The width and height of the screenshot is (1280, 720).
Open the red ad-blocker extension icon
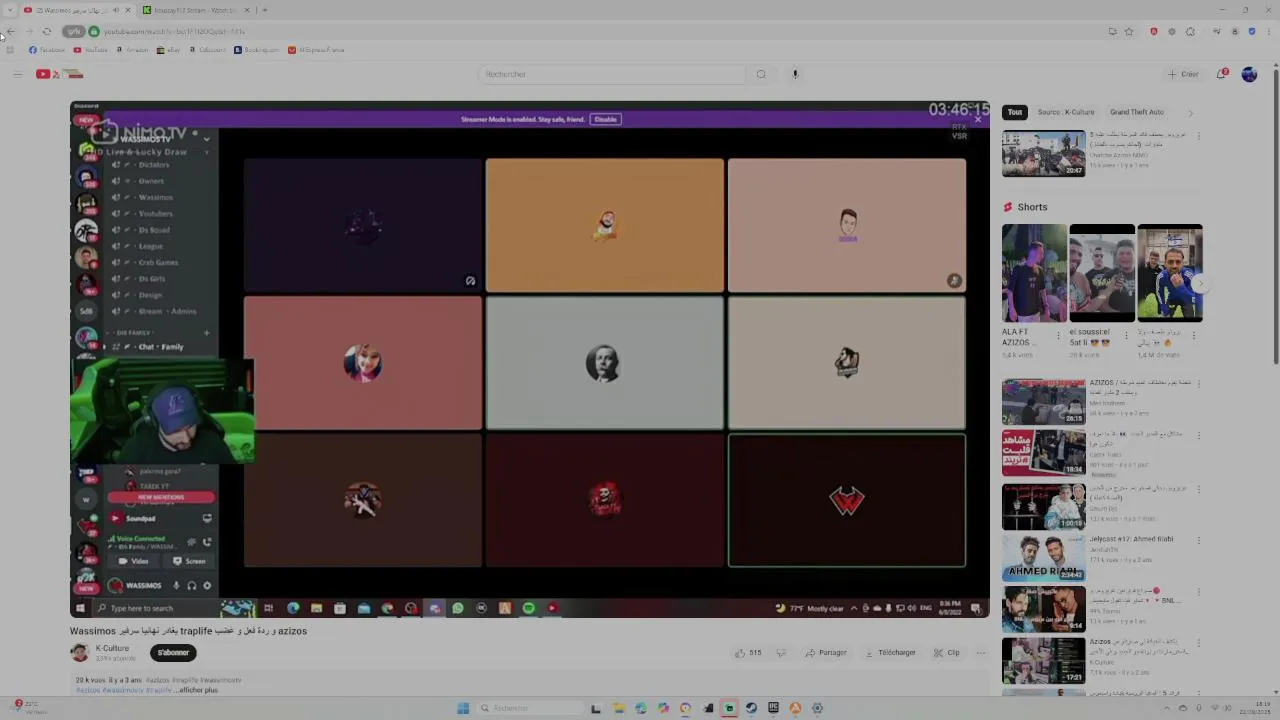pos(1154,32)
